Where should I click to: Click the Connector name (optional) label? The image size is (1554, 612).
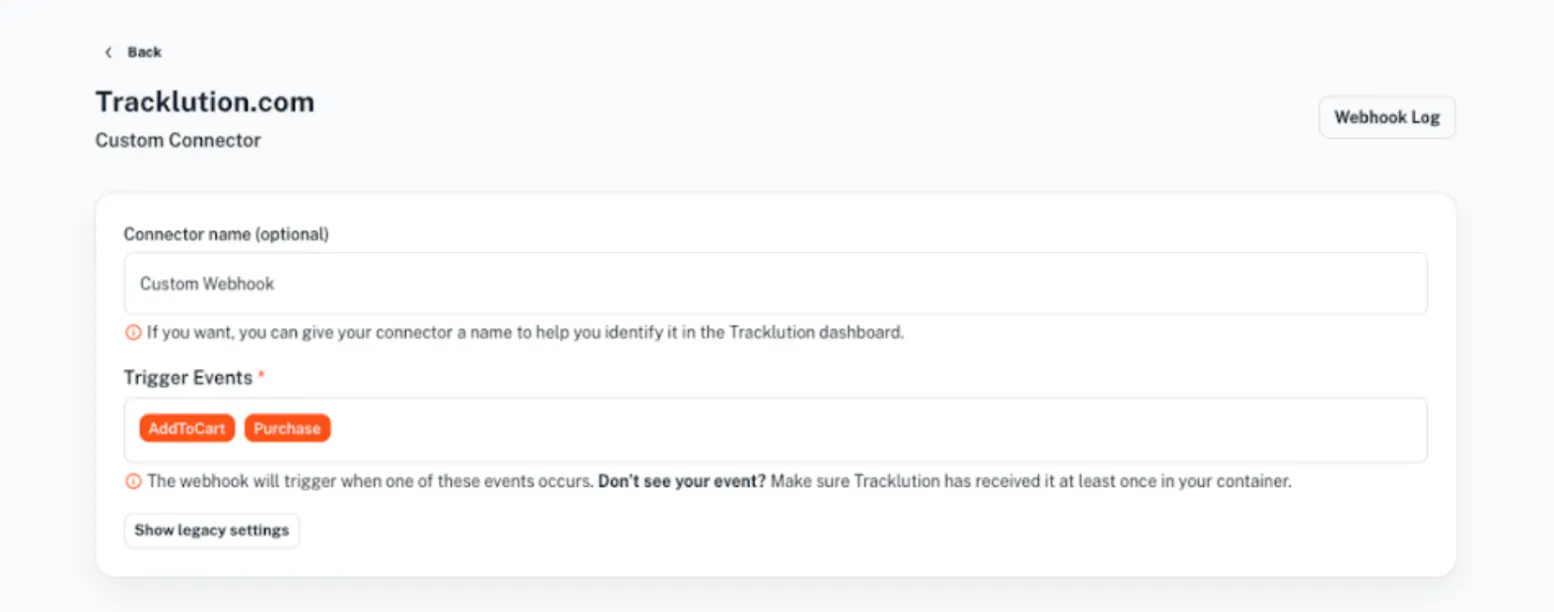click(226, 234)
